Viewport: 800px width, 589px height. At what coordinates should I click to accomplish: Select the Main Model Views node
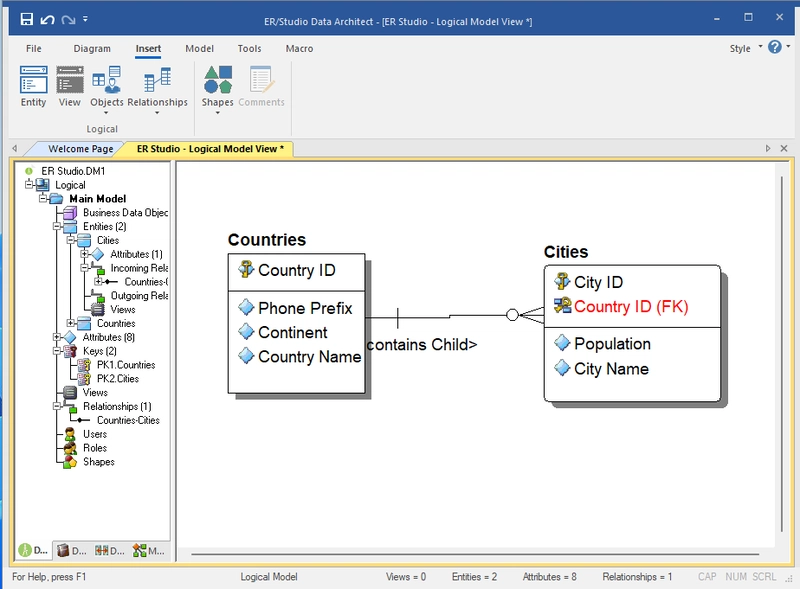(x=95, y=392)
